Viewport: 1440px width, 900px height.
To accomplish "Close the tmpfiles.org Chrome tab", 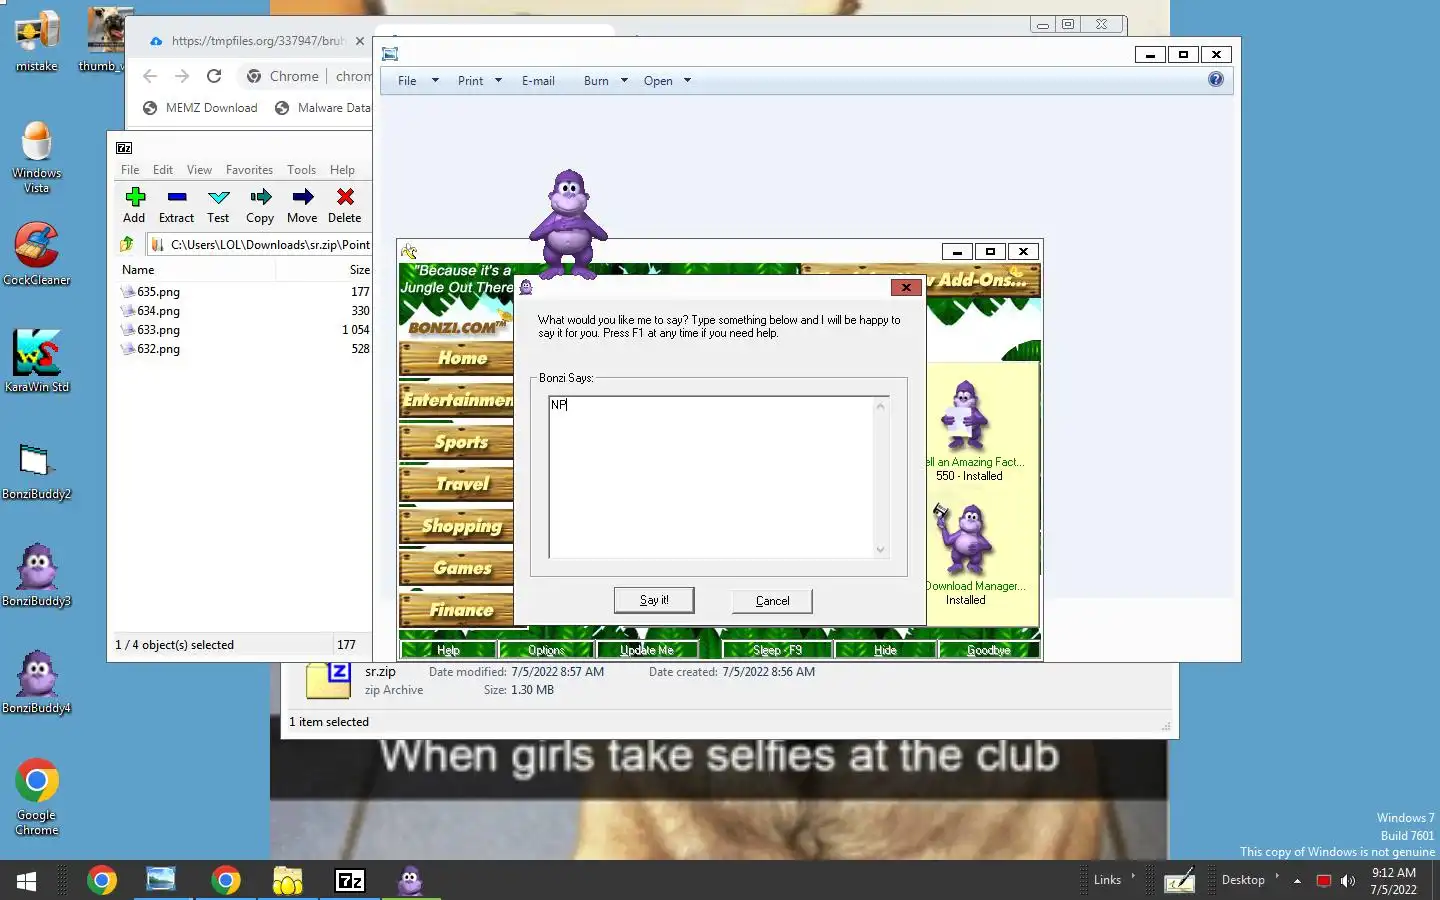I will coord(360,41).
